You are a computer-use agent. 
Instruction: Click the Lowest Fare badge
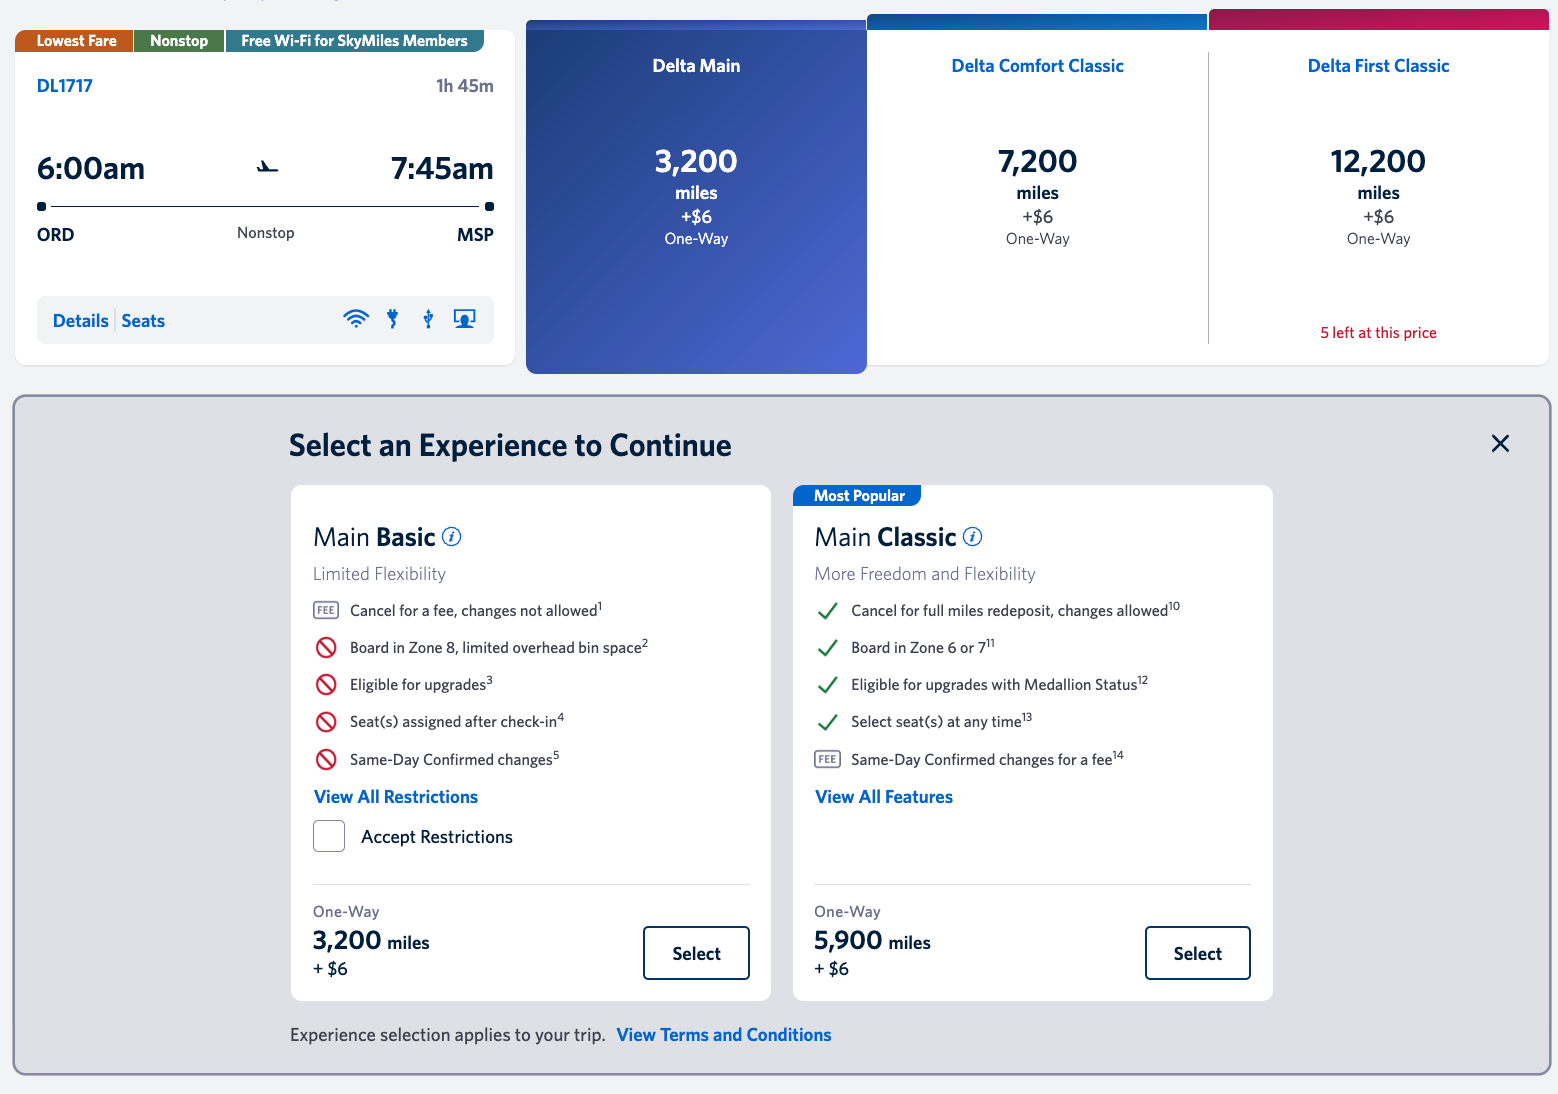(75, 41)
